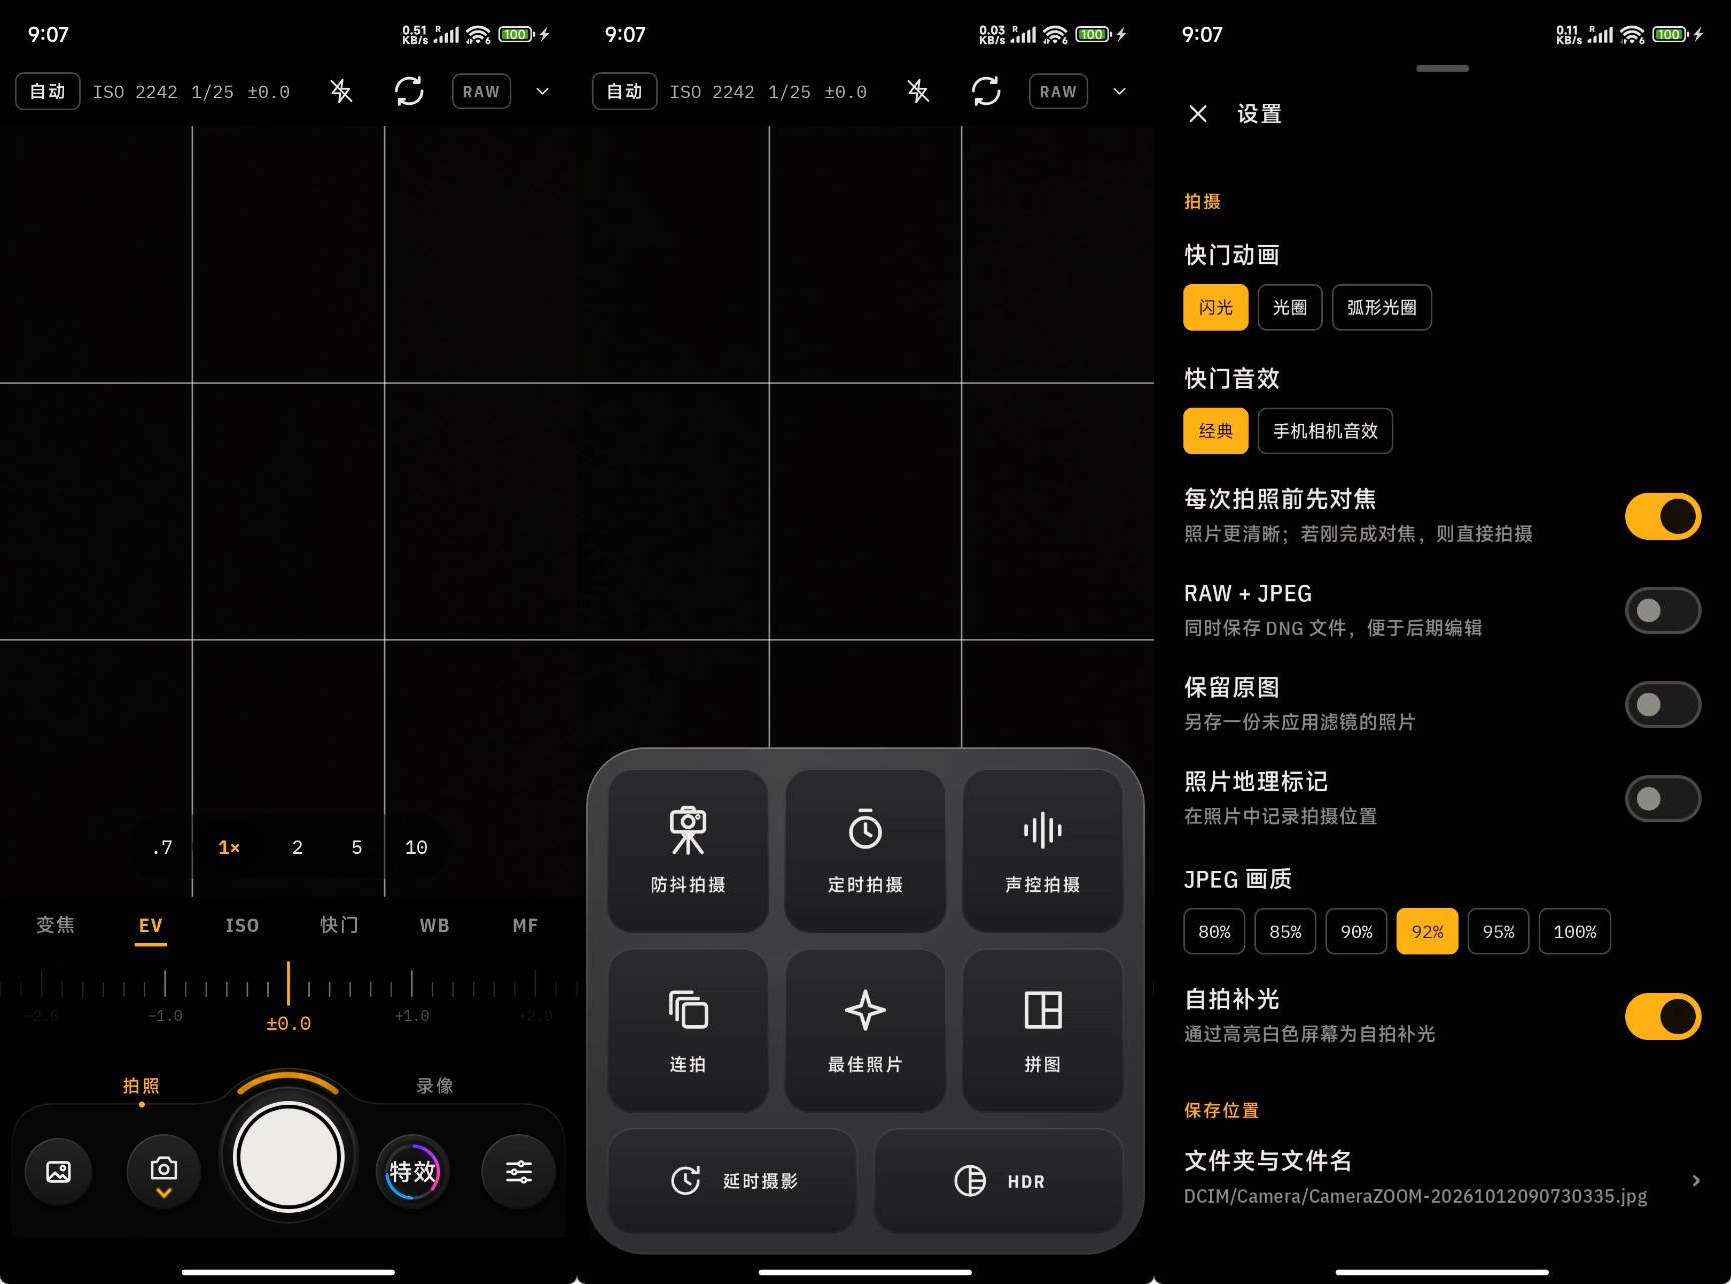Select 光圈 shutter animation

tap(1290, 307)
